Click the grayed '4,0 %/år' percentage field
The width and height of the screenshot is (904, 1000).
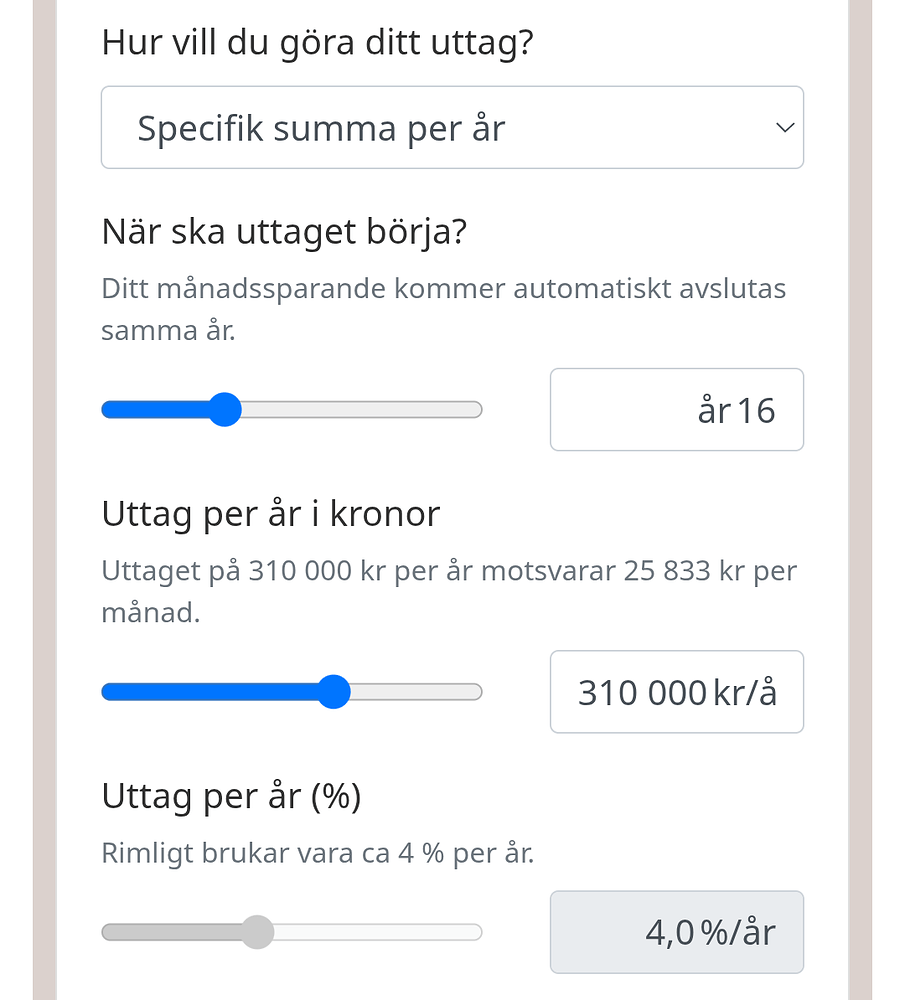click(x=676, y=931)
